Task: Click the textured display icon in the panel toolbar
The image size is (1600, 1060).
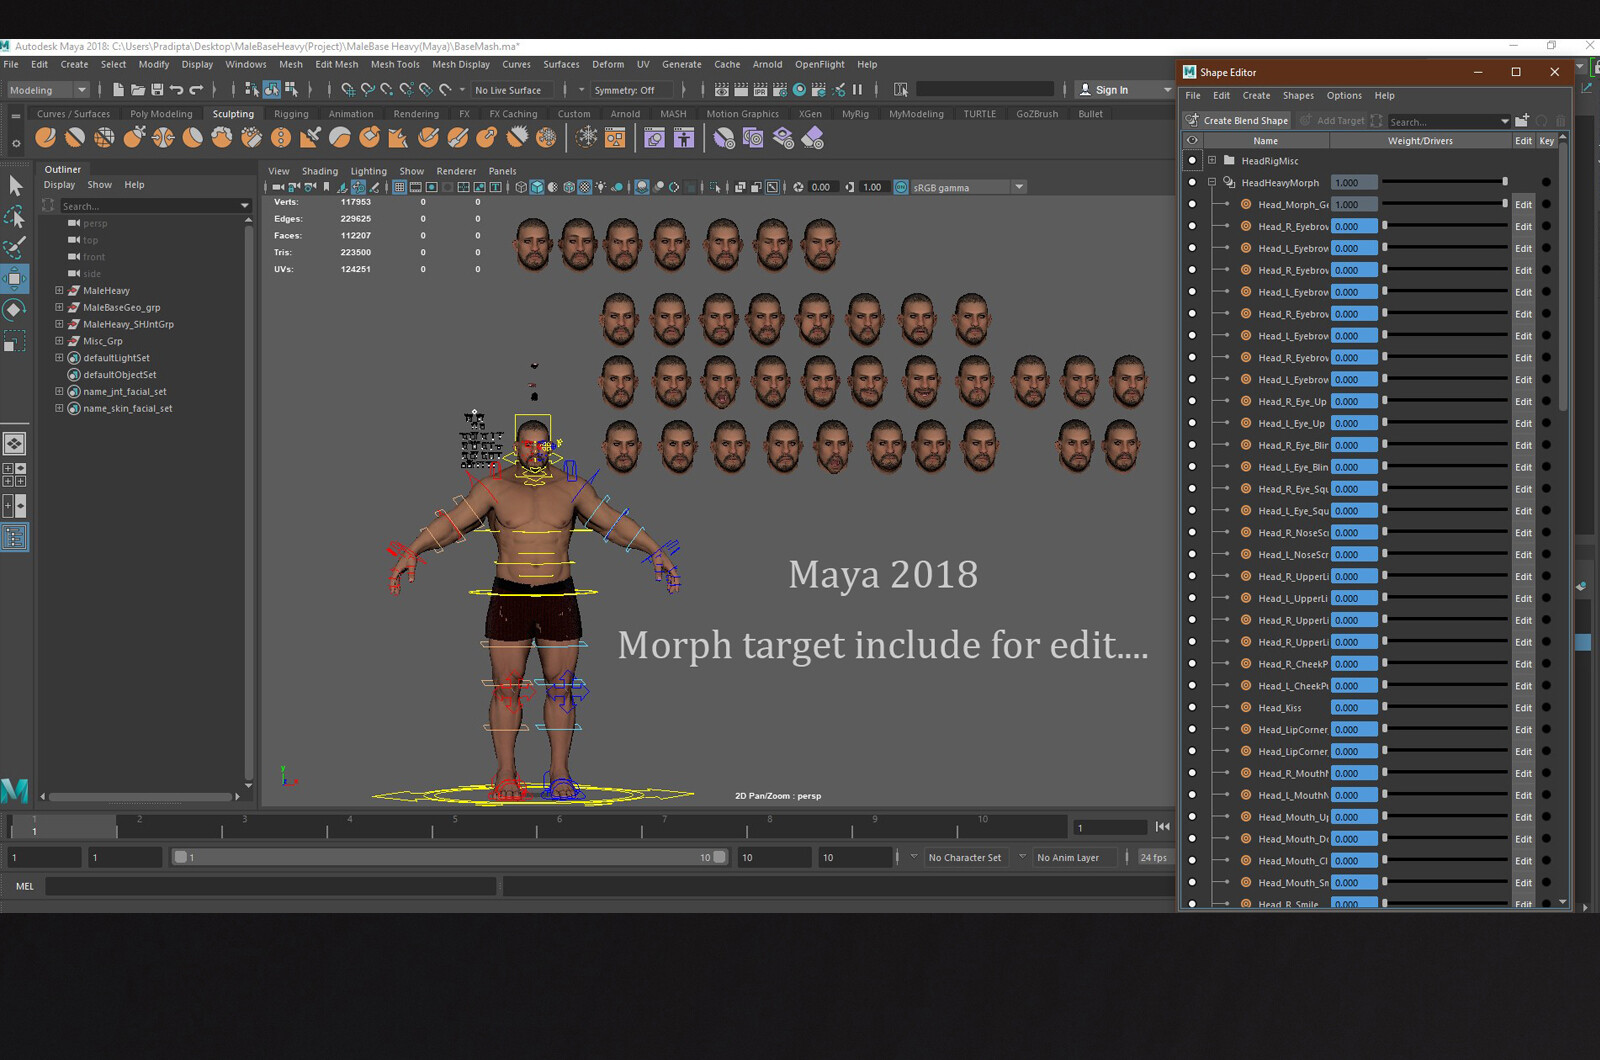Action: (x=586, y=187)
